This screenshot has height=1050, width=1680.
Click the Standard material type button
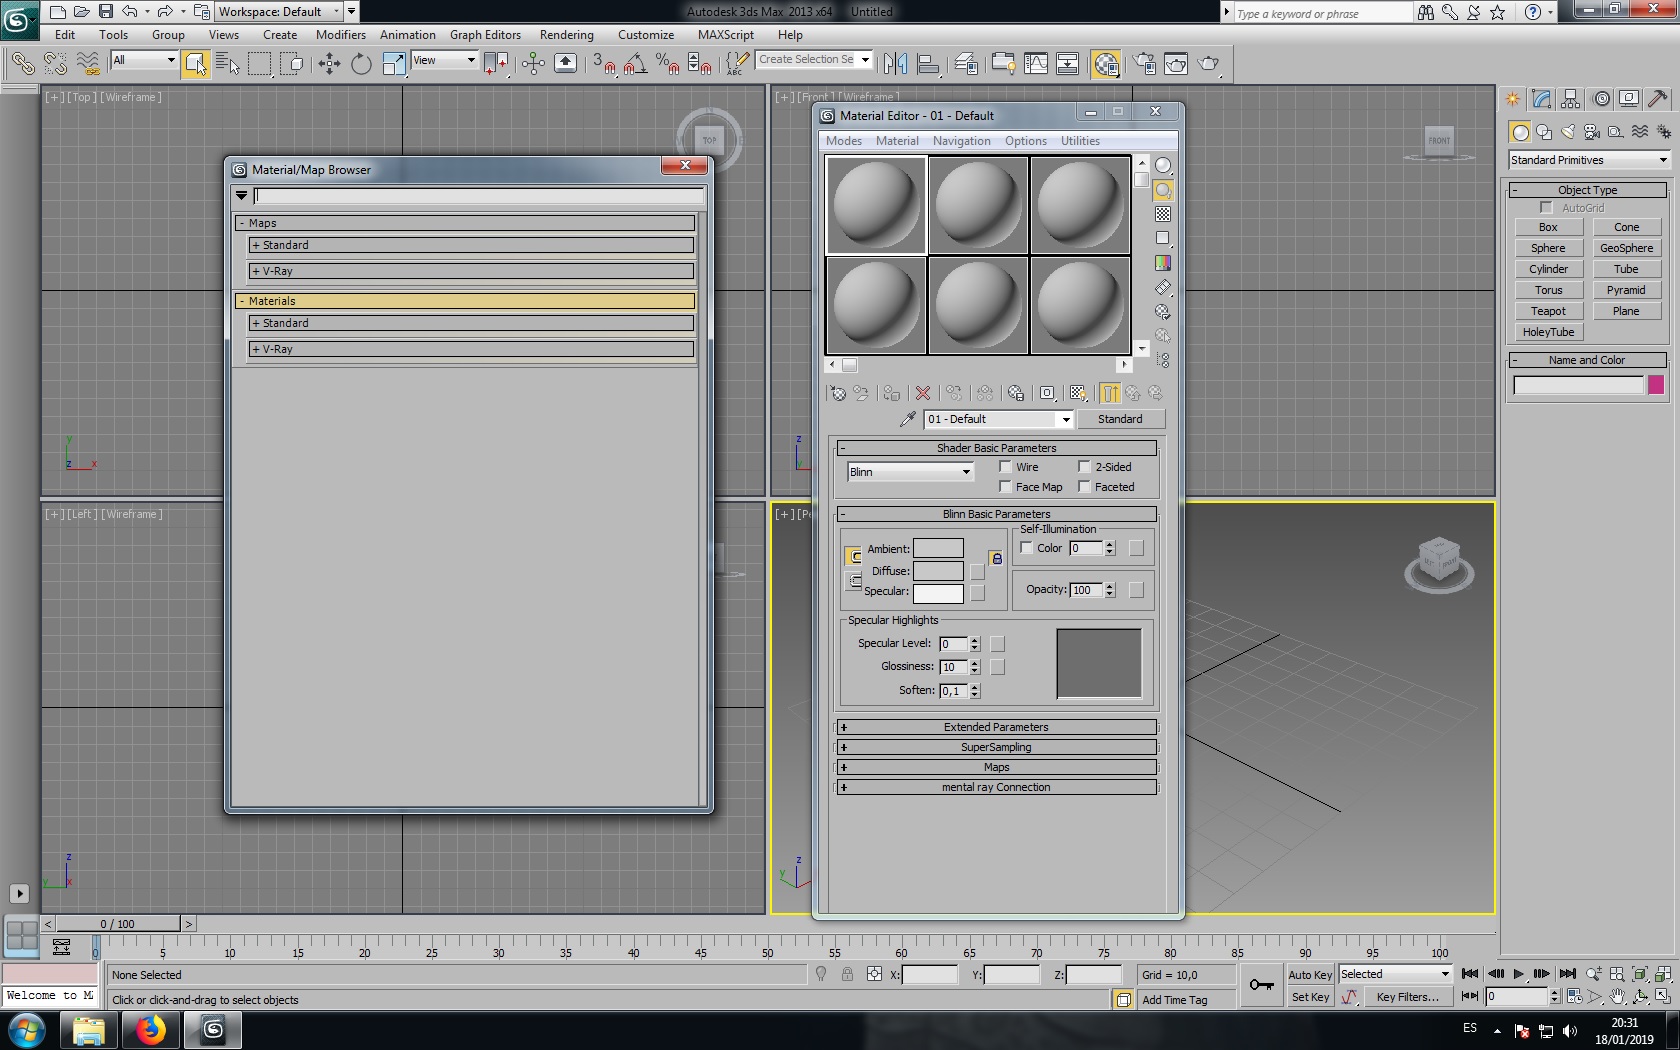click(x=1120, y=419)
